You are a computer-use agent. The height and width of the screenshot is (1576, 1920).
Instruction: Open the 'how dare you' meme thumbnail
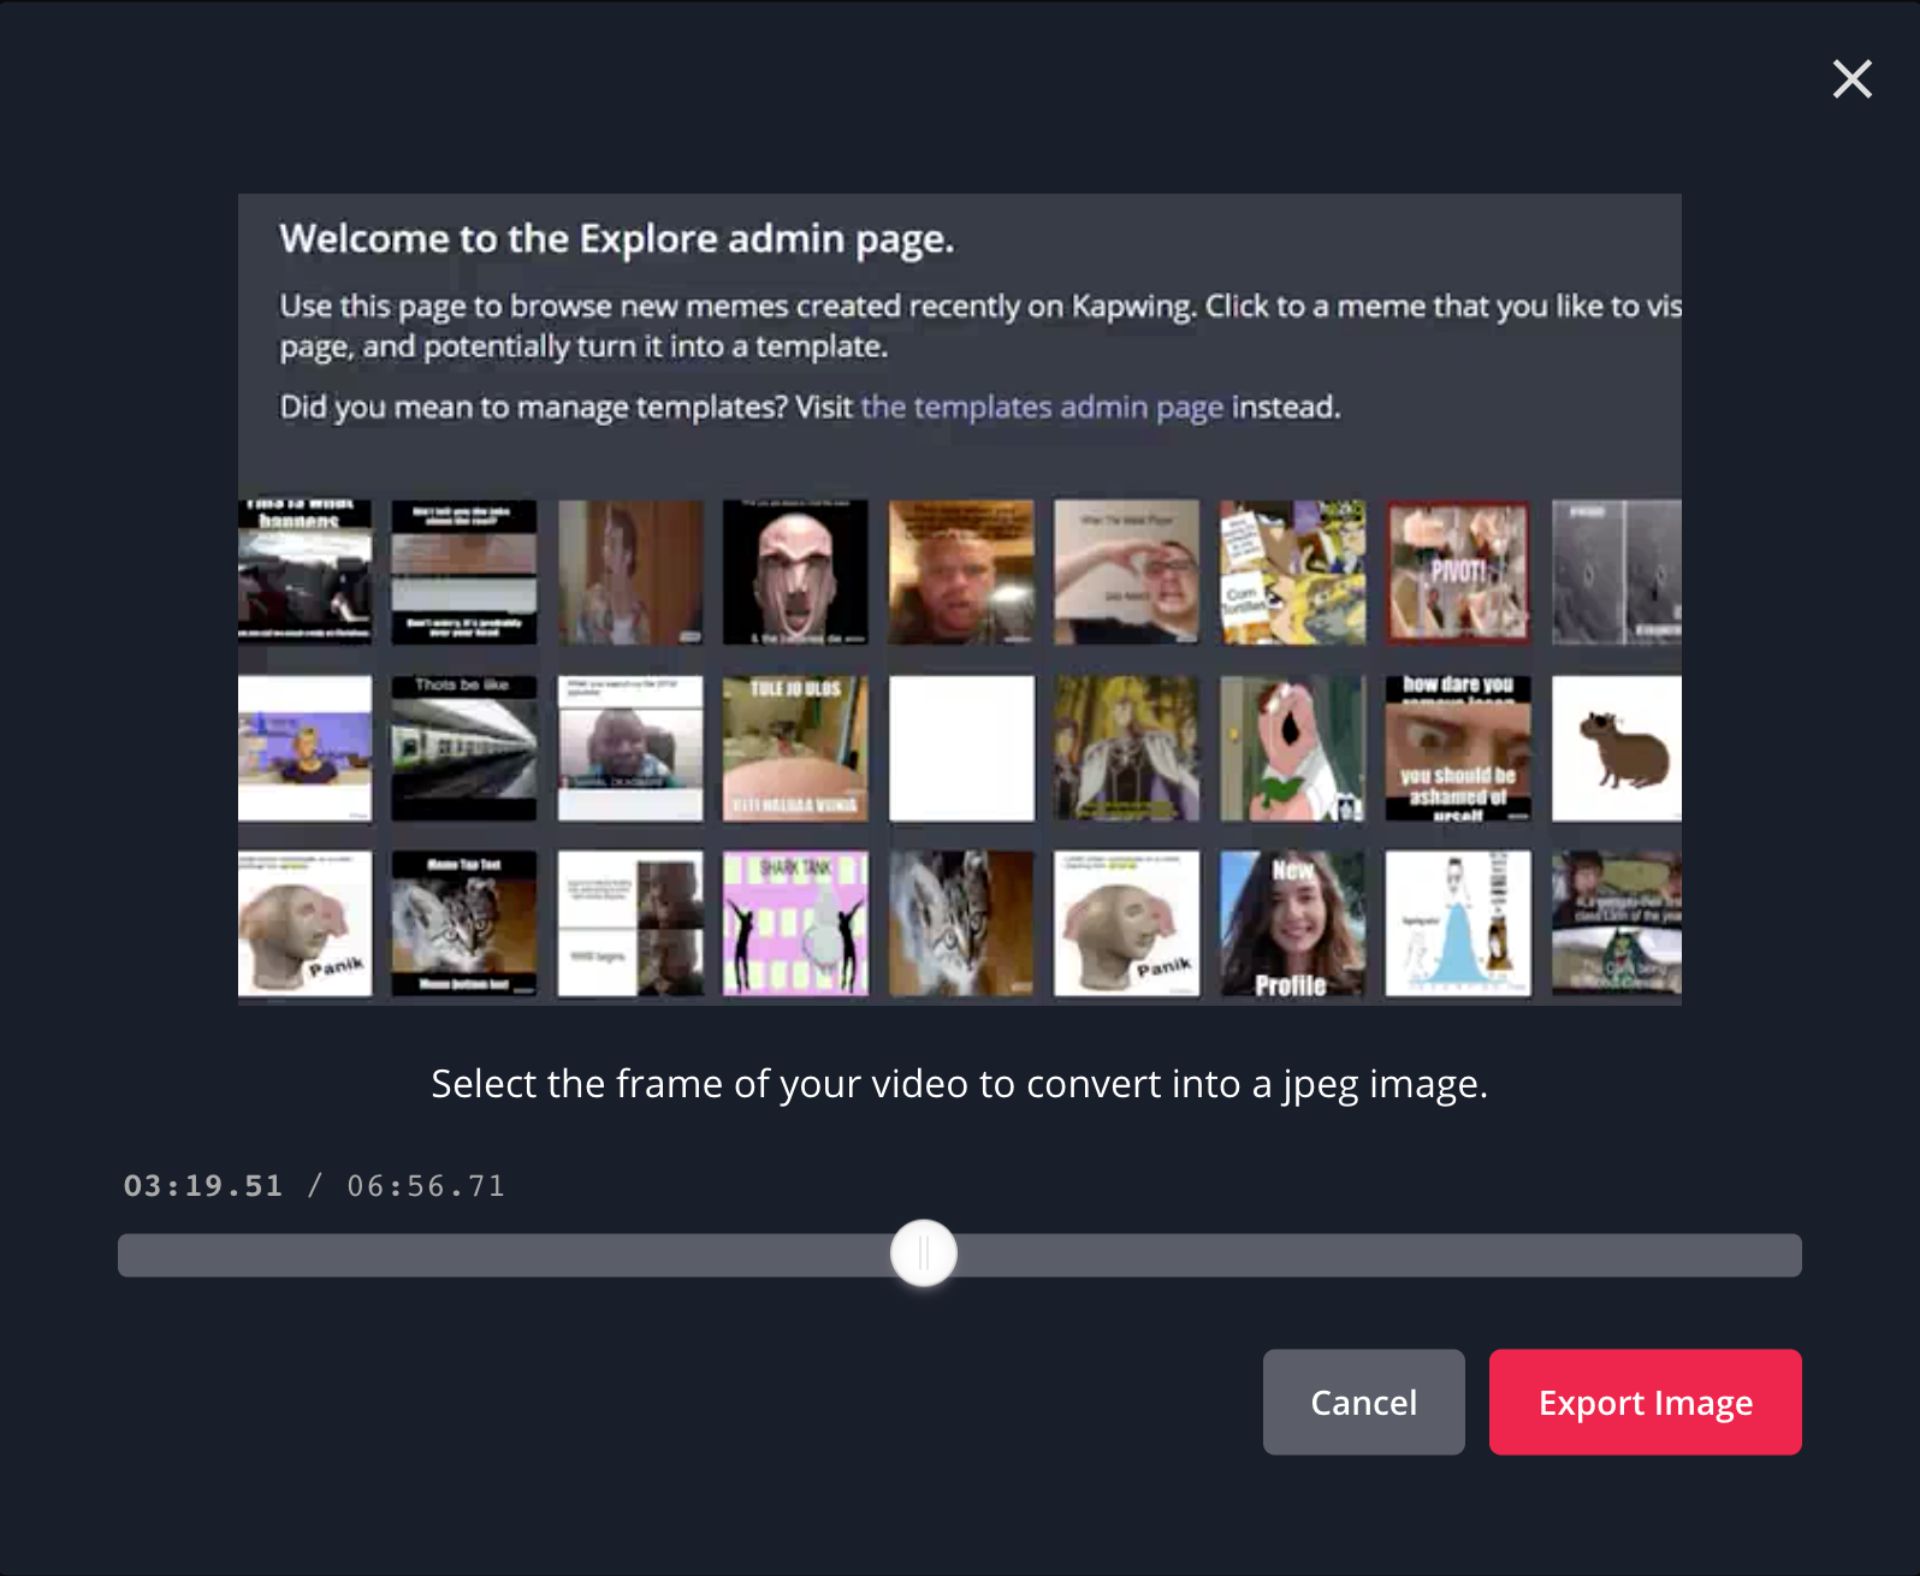point(1457,748)
